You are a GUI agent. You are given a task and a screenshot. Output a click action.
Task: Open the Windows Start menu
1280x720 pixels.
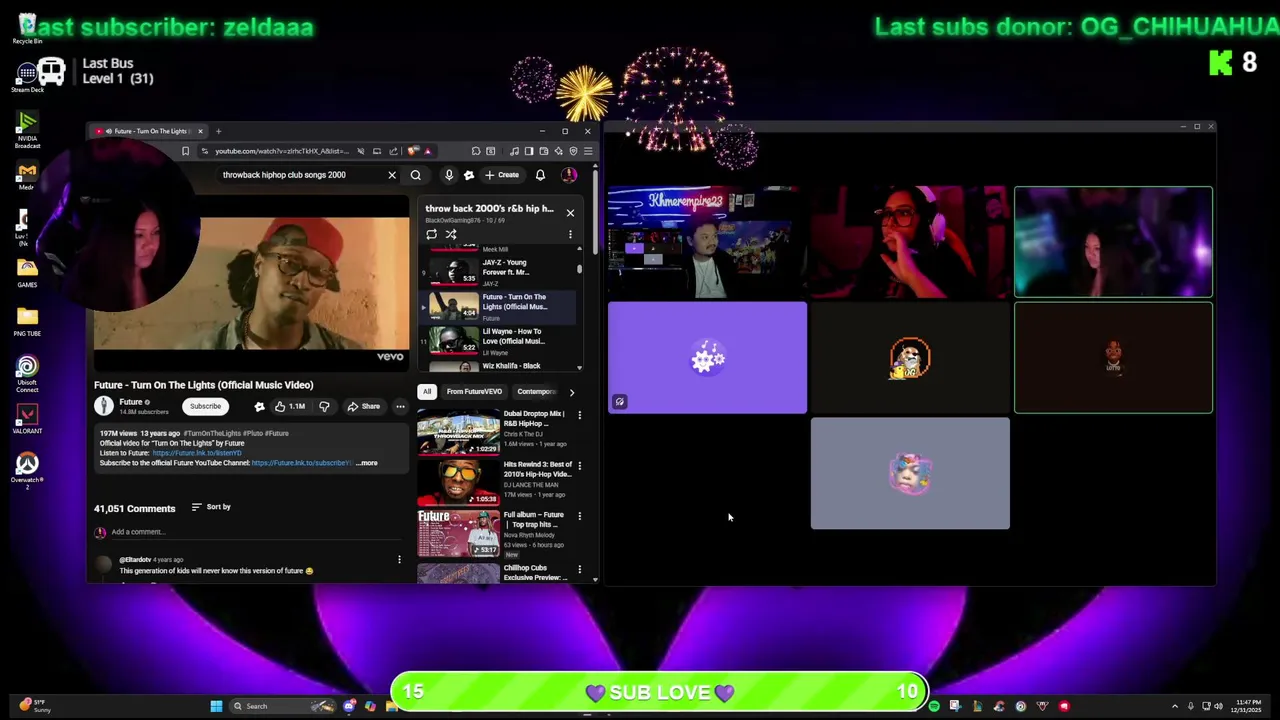tap(216, 706)
